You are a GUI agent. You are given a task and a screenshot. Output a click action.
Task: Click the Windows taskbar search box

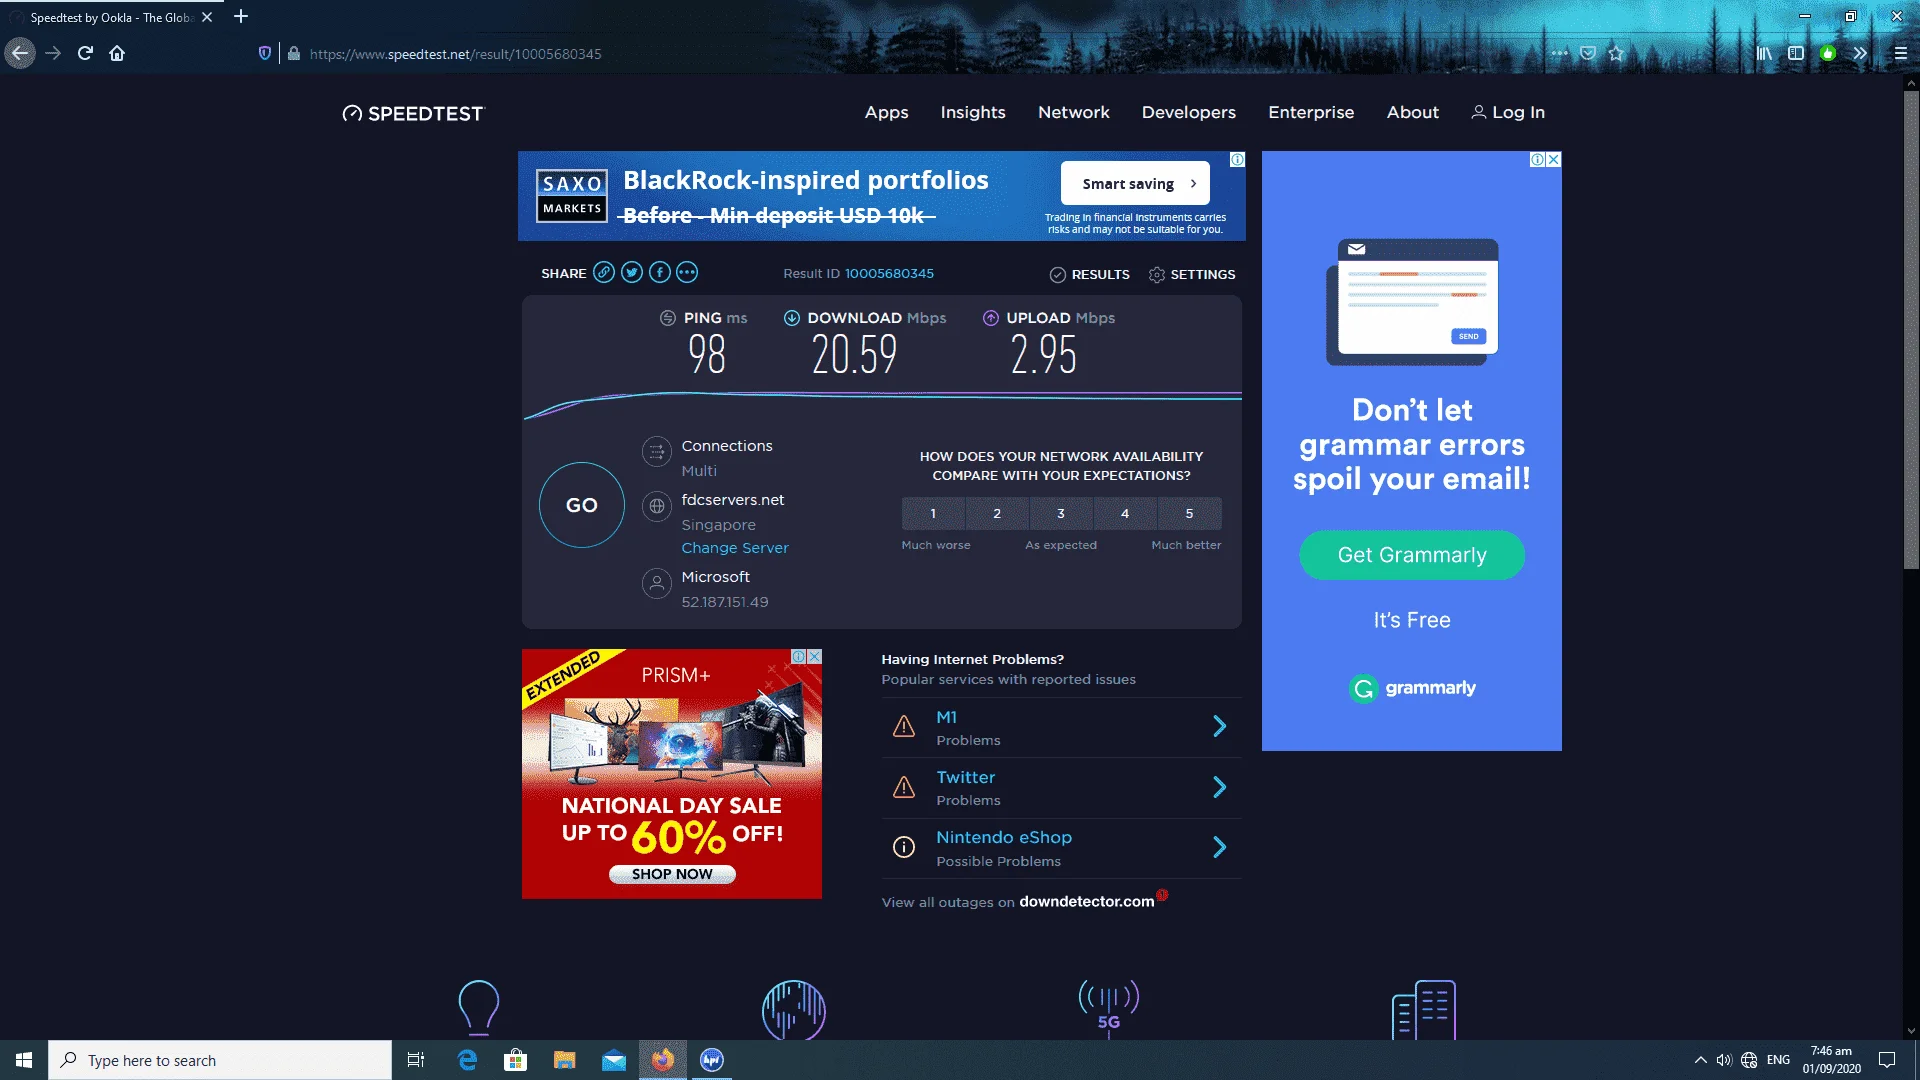click(220, 1060)
